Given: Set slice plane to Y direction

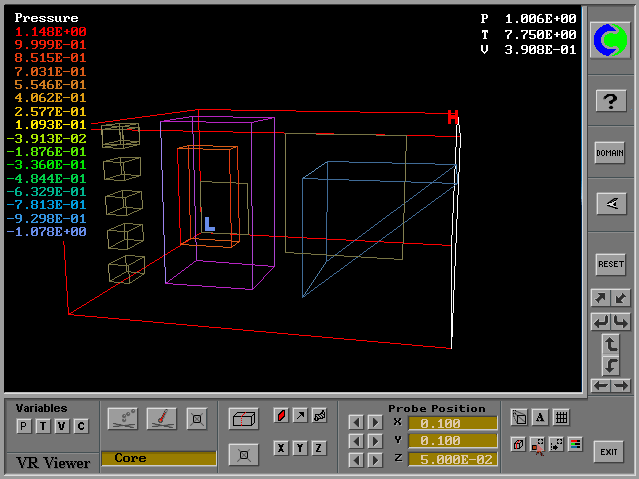Looking at the screenshot, I should point(300,448).
